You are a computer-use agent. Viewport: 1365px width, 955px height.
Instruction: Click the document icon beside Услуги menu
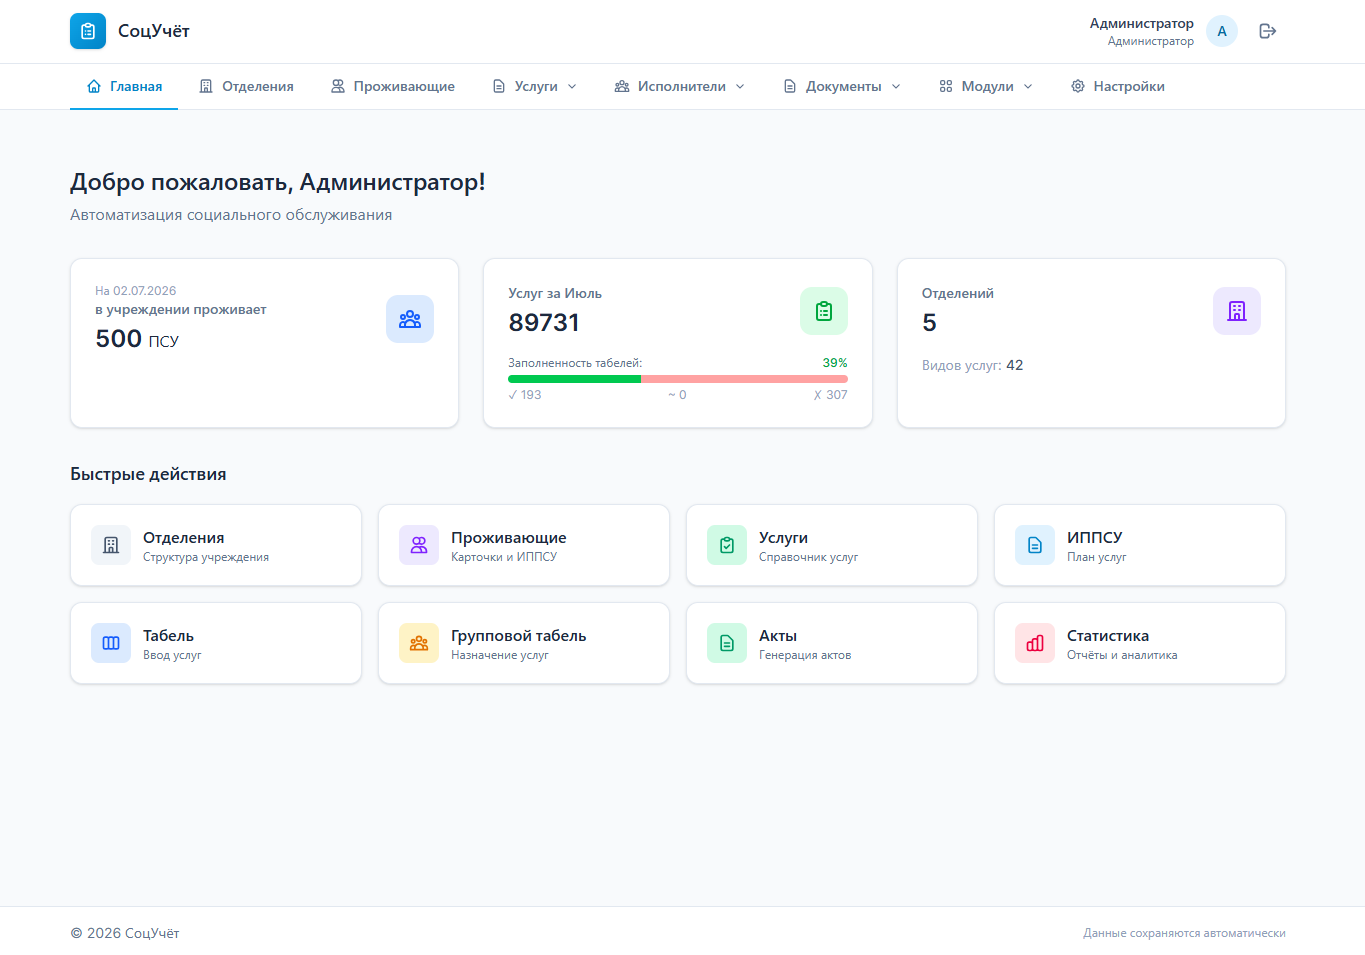tap(499, 86)
